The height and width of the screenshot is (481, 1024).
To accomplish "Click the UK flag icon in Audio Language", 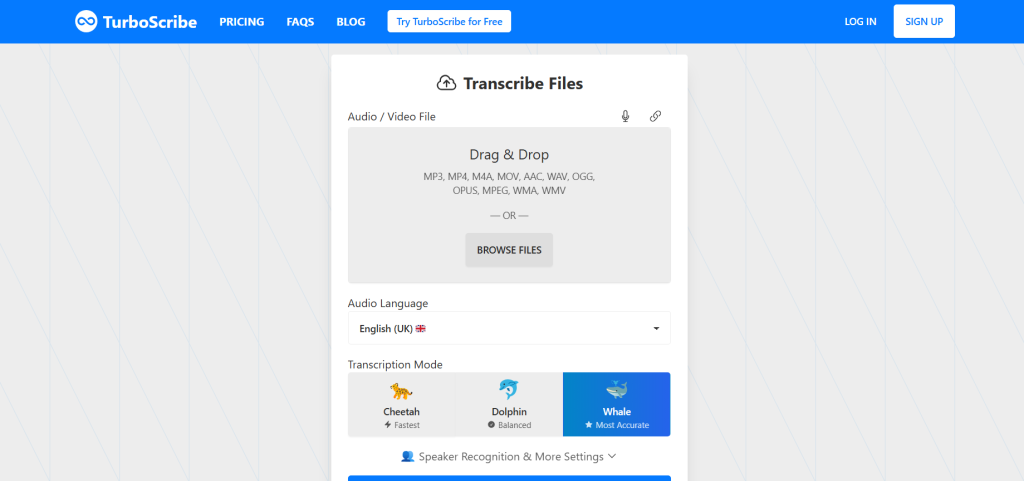I will coord(421,328).
